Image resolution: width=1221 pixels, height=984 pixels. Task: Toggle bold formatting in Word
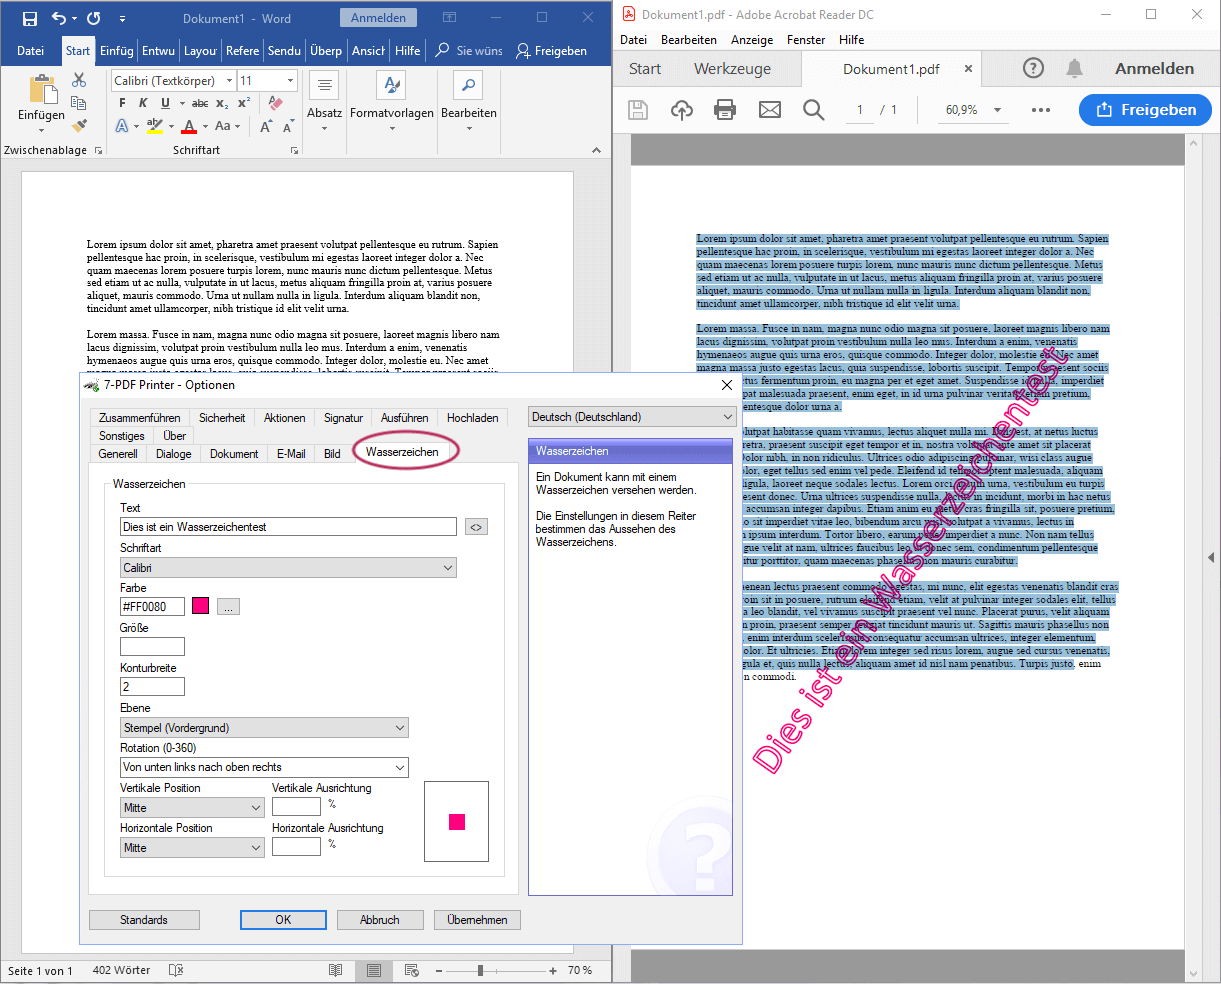(x=122, y=103)
